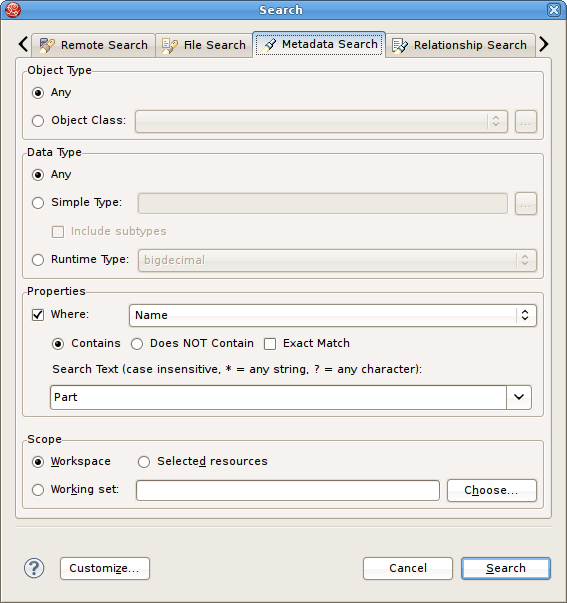Click the Relationship Search tab icon
The width and height of the screenshot is (567, 603).
click(x=400, y=45)
